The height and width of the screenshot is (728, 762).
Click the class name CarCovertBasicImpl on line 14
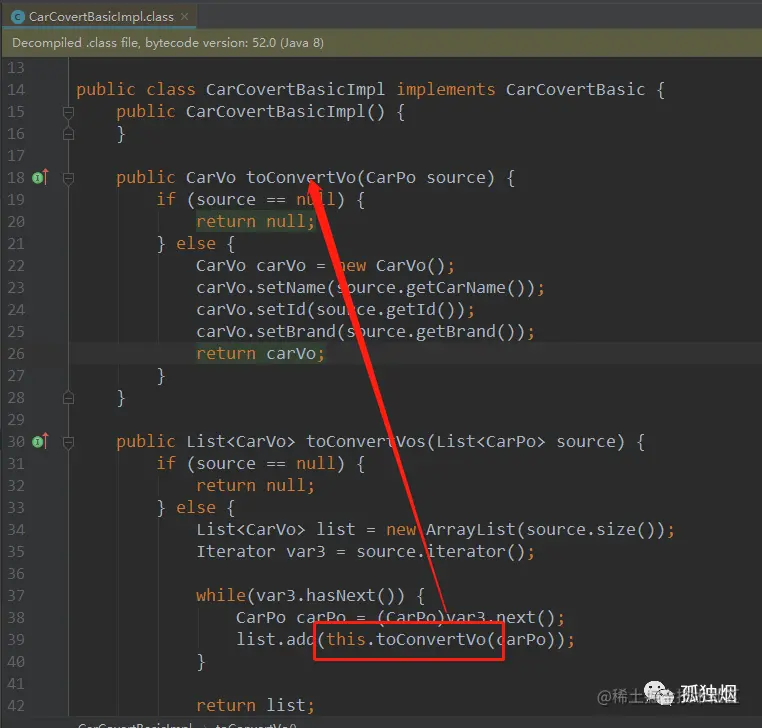coord(295,89)
